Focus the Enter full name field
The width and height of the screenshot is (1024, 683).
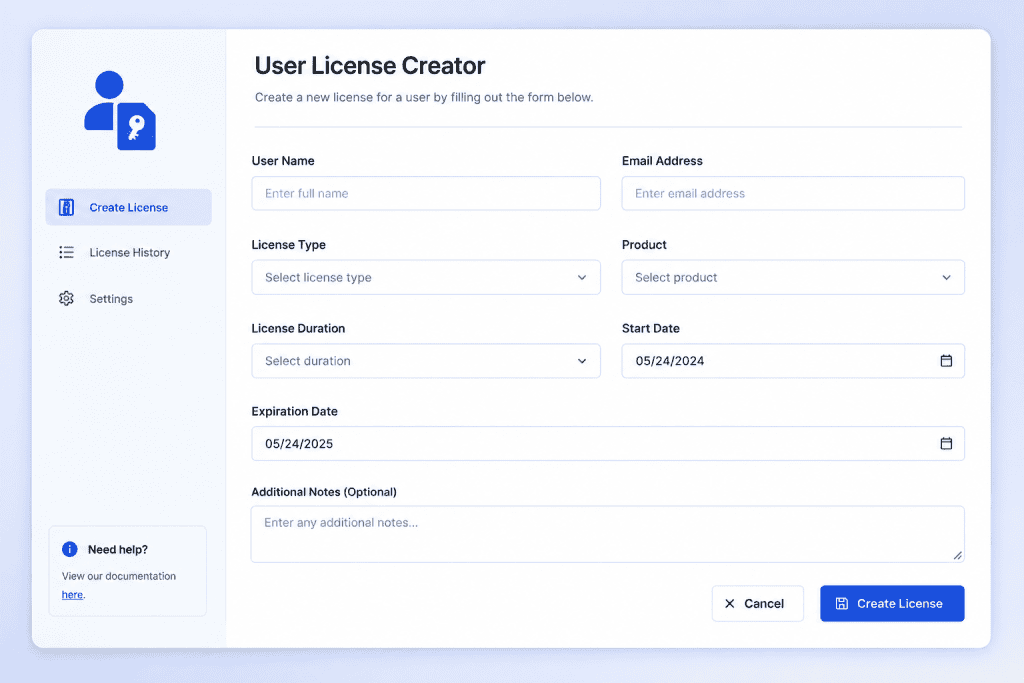[x=426, y=193]
